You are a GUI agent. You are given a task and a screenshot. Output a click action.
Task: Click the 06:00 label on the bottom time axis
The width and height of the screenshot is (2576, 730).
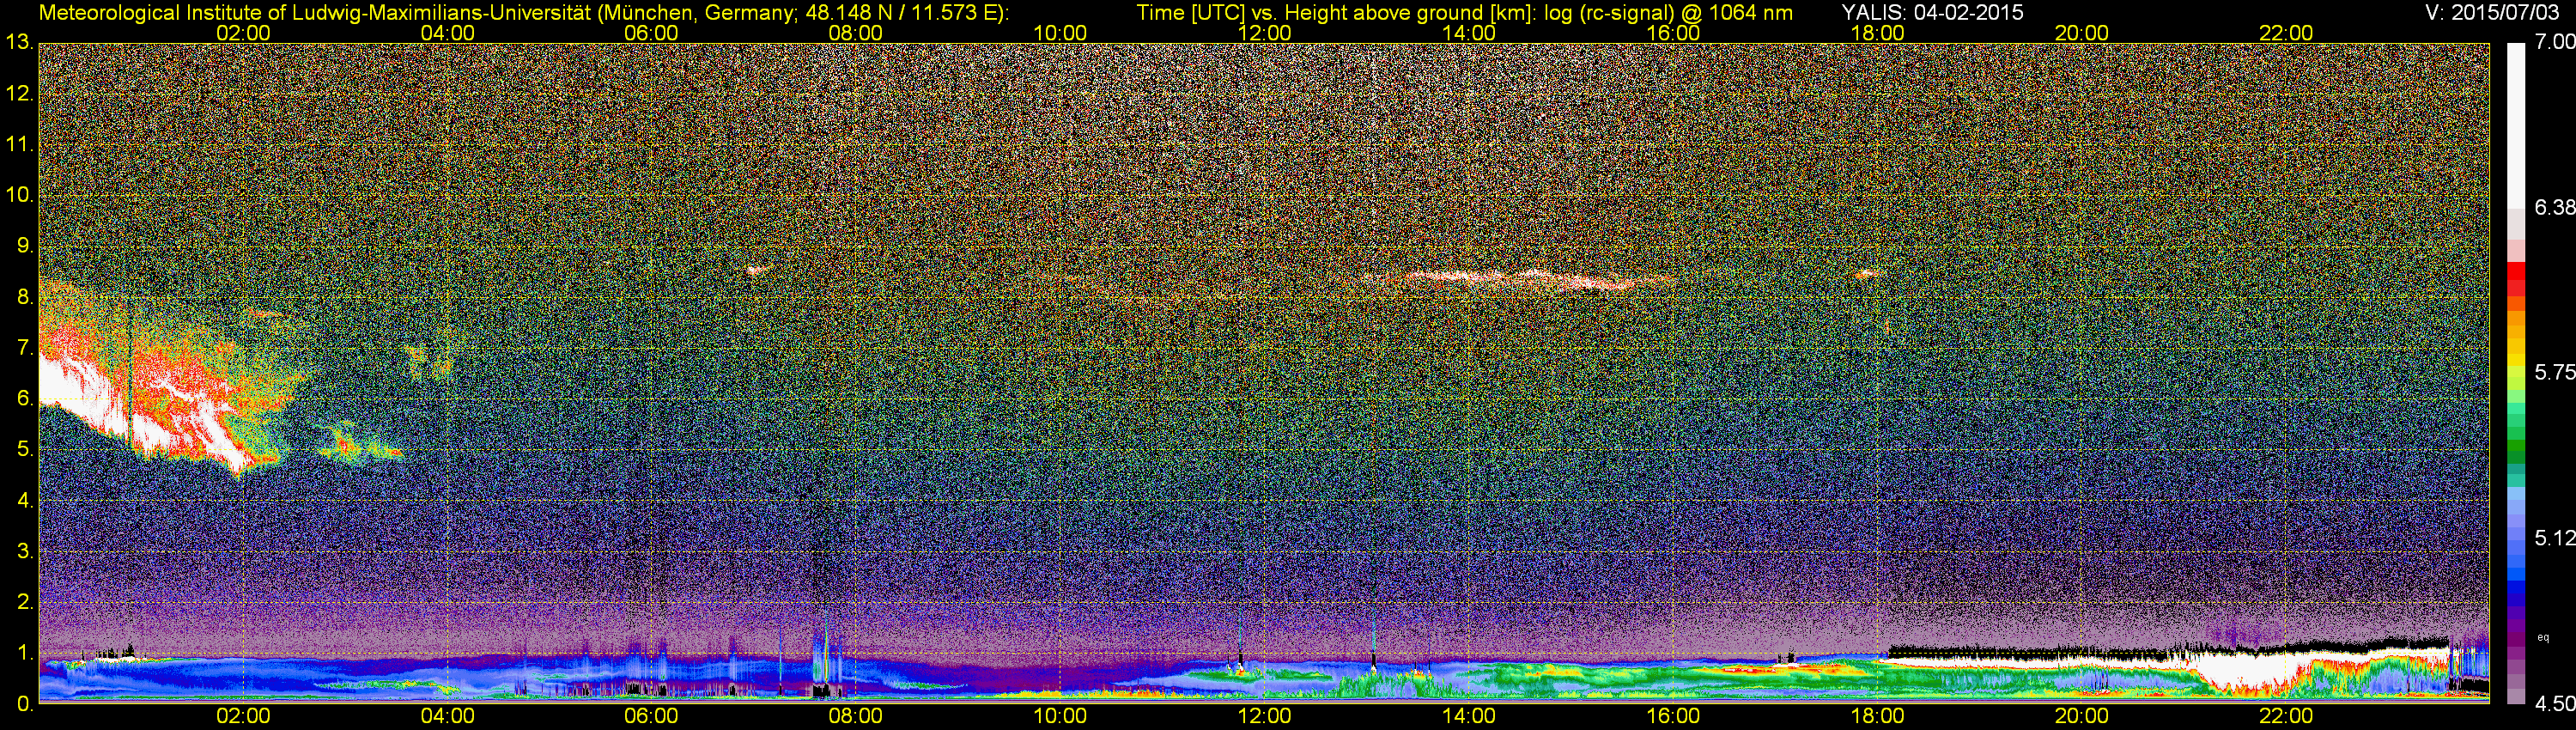pos(651,716)
